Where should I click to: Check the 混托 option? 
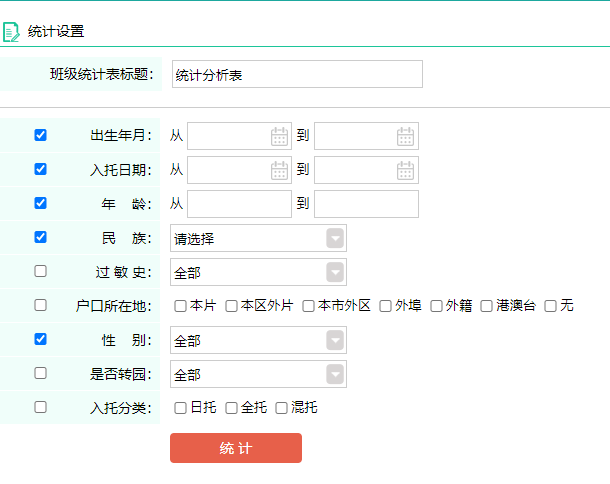pos(281,408)
